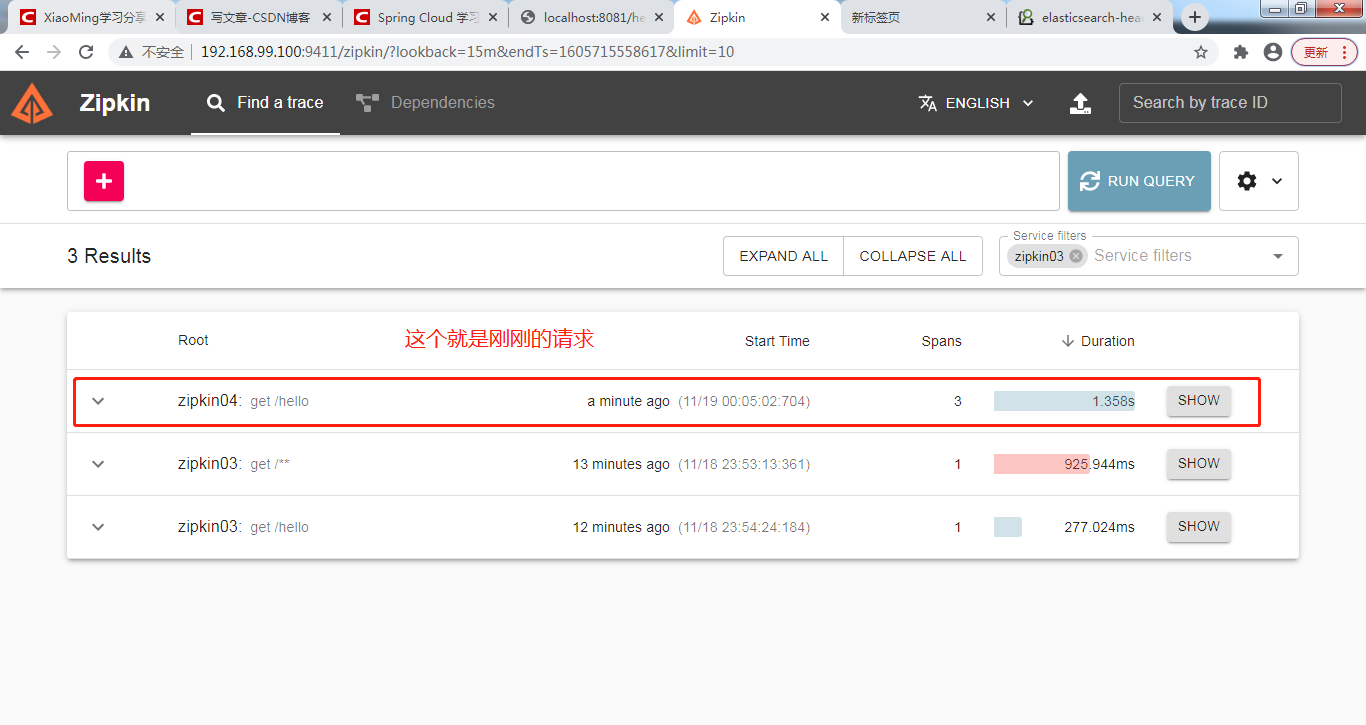
Task: Click the pink plus add-criteria button
Action: click(104, 181)
